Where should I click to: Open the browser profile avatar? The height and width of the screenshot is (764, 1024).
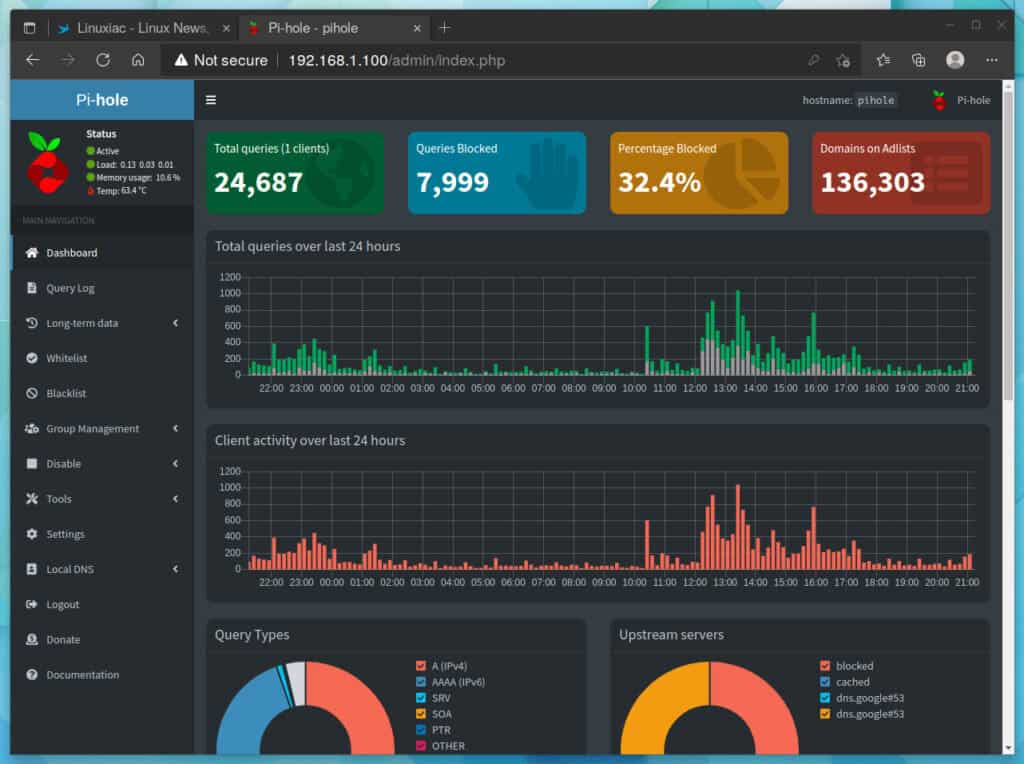coord(955,60)
